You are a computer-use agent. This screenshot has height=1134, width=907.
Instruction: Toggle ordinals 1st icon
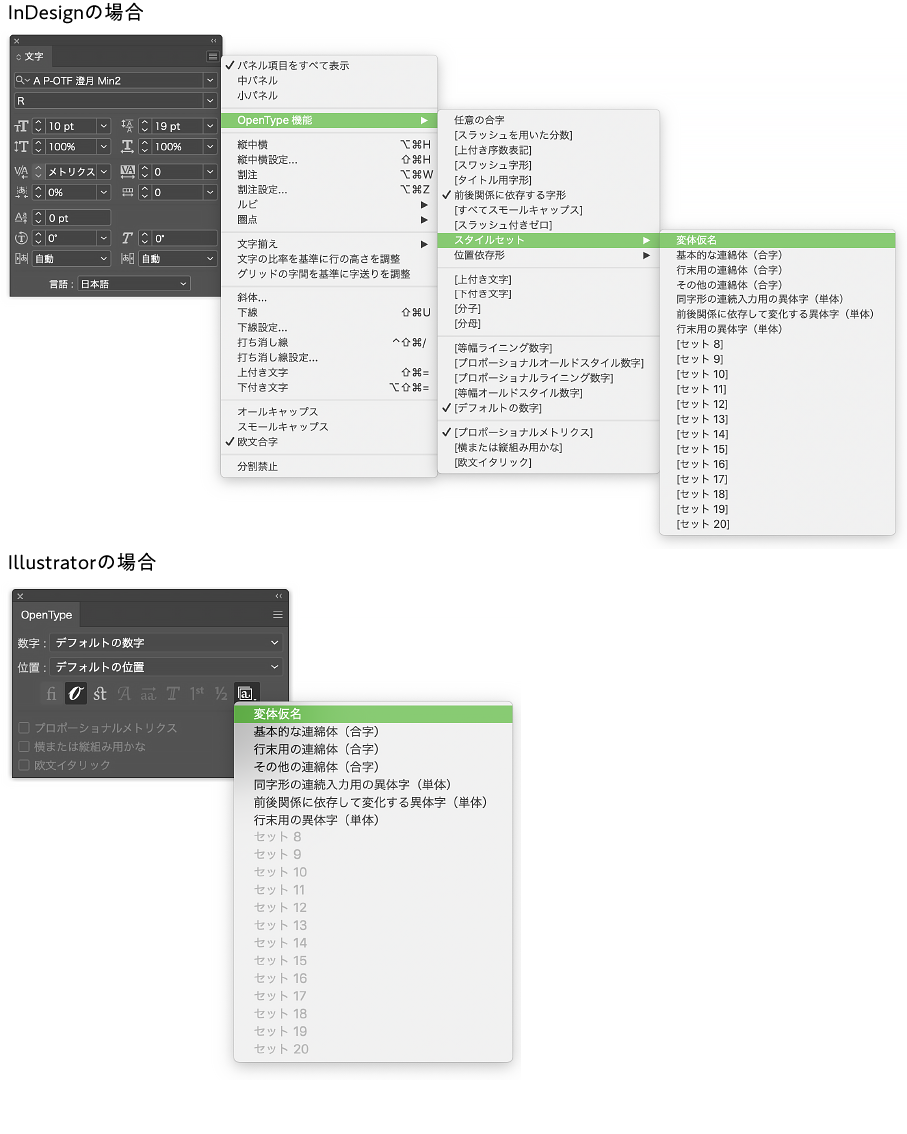coord(197,694)
